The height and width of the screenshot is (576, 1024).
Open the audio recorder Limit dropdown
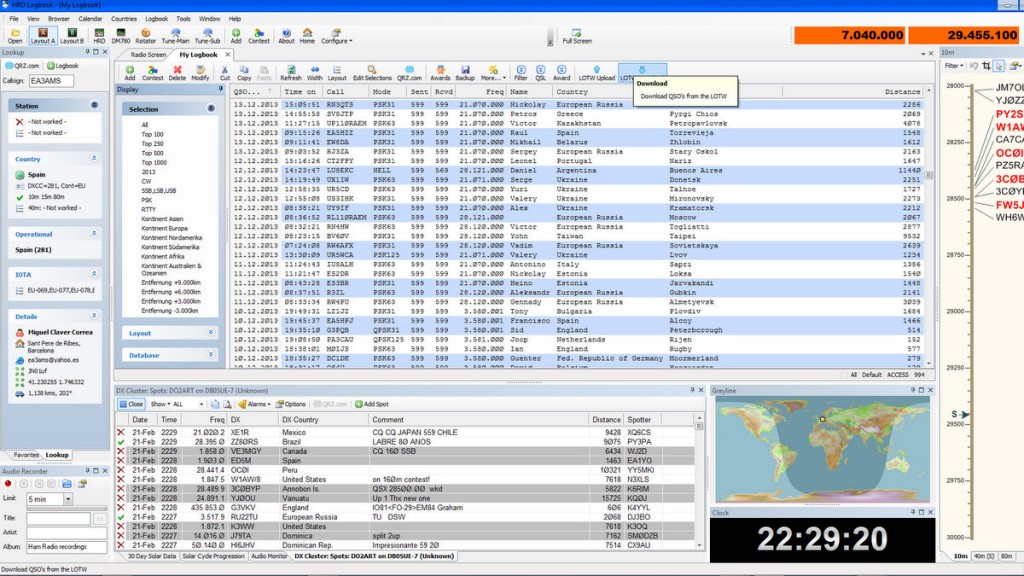point(66,499)
